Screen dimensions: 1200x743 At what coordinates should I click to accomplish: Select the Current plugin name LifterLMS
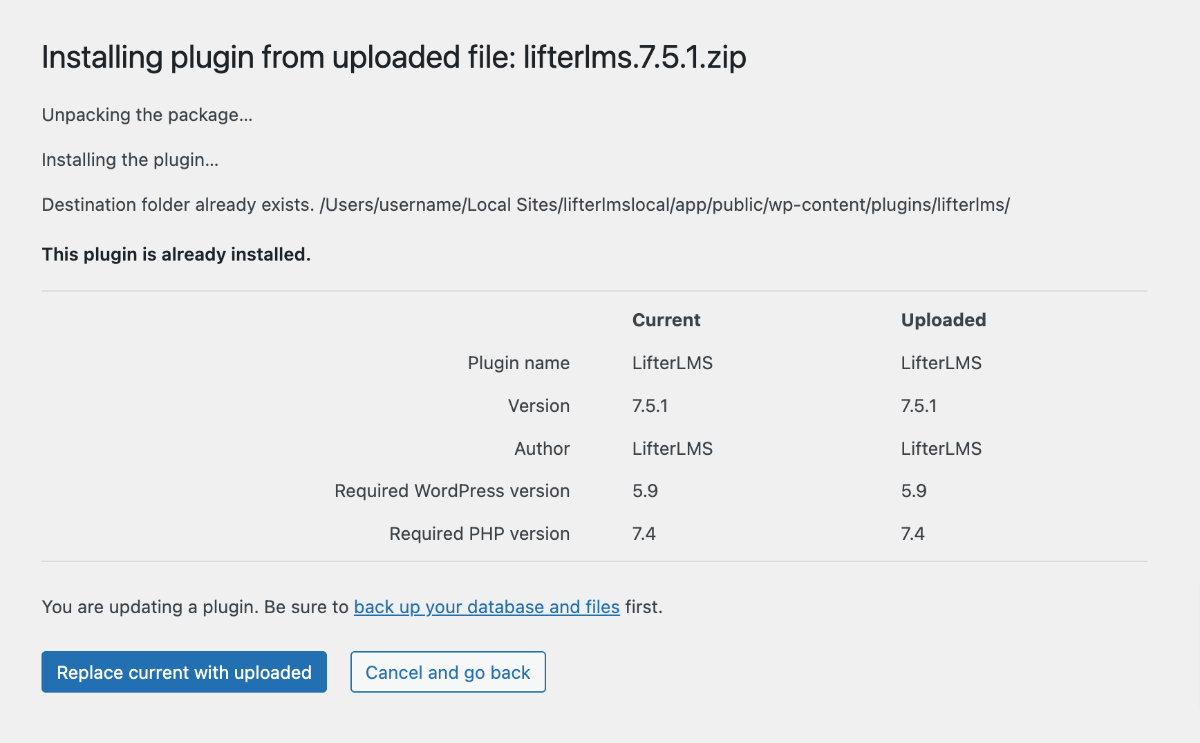(x=672, y=363)
